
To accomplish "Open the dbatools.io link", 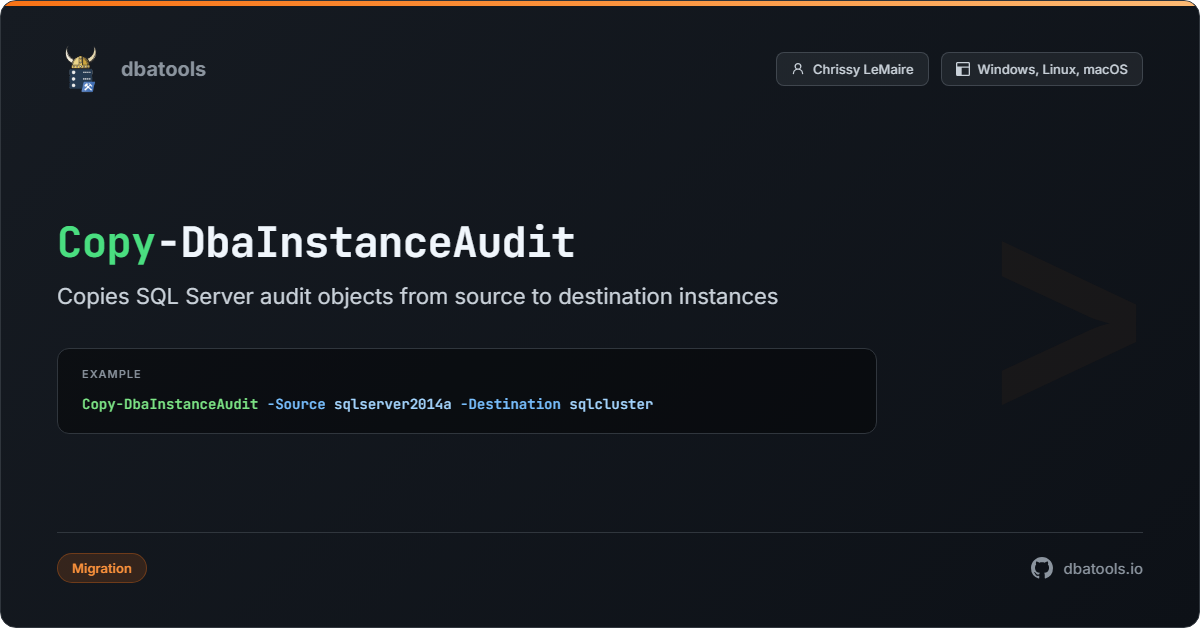I will 1103,568.
